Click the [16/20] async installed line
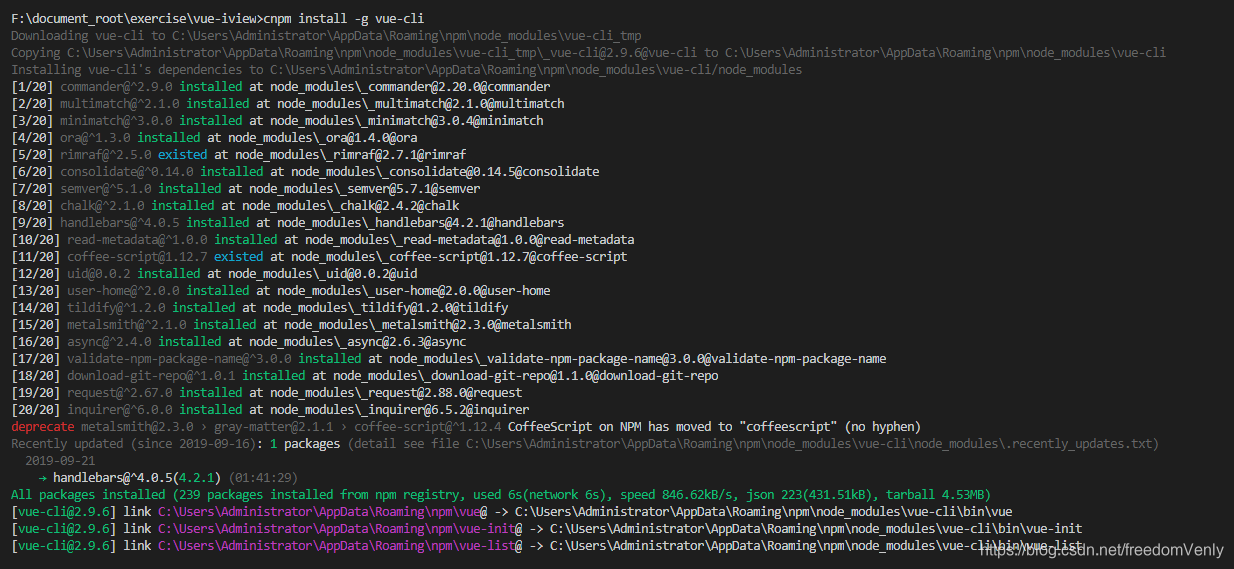This screenshot has height=569, width=1234. 239,341
